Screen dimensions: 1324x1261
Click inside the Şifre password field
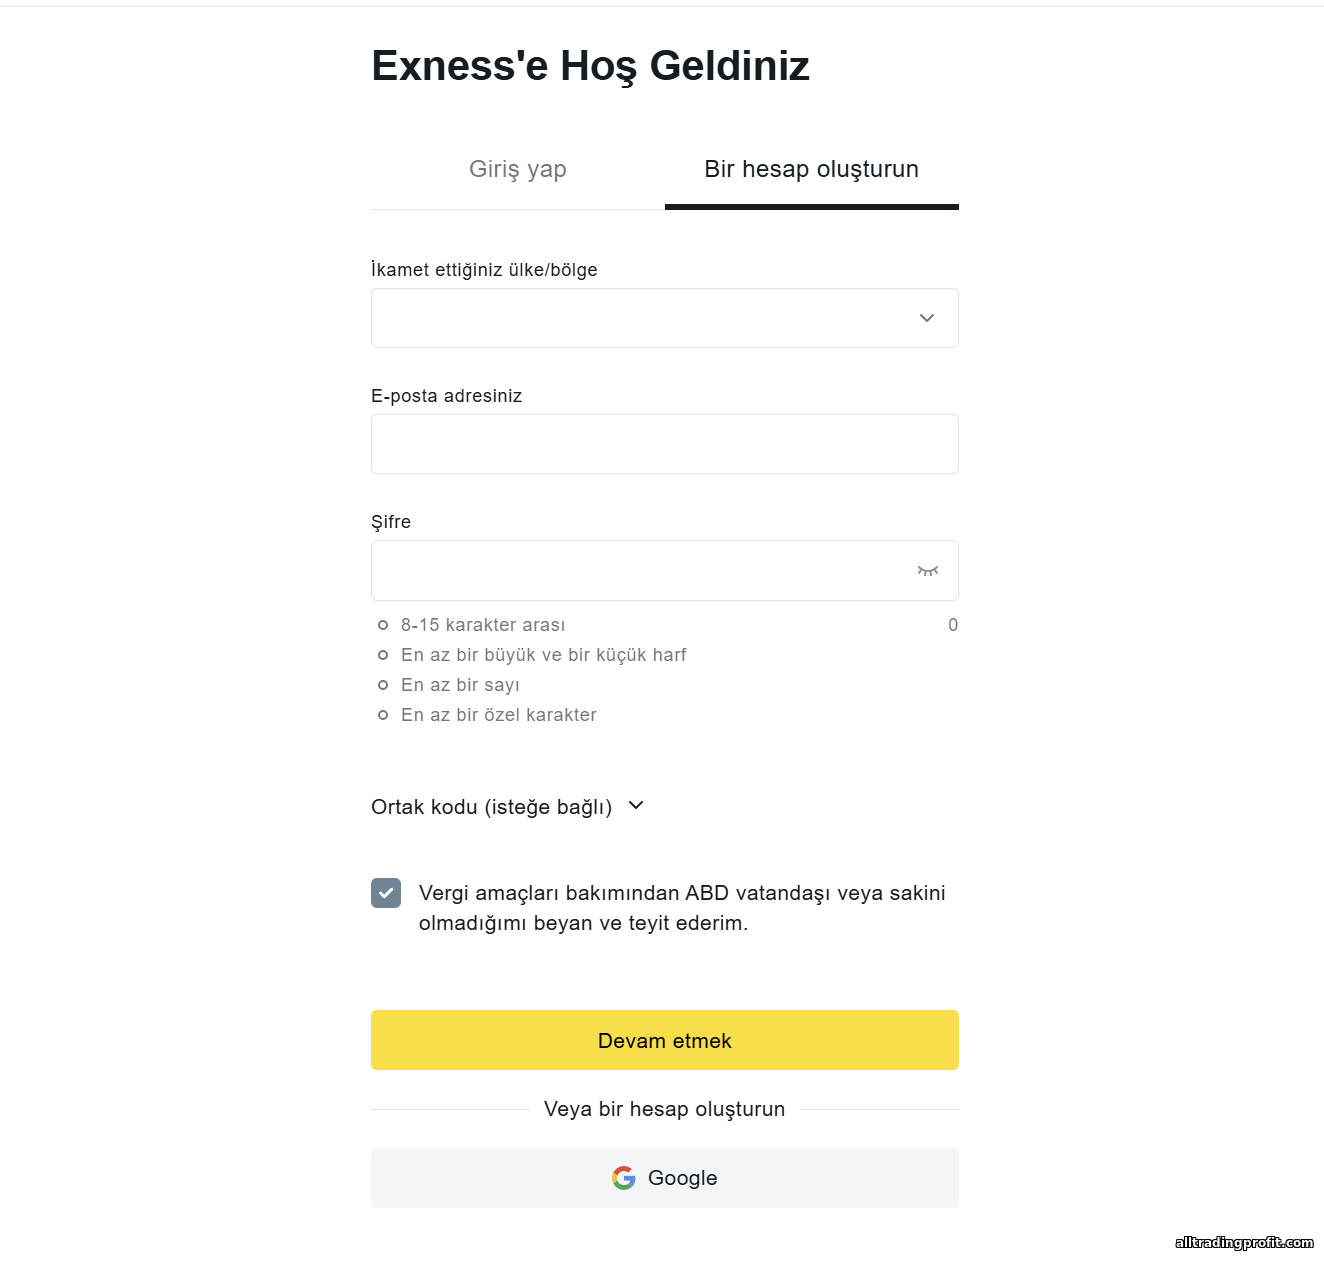pyautogui.click(x=640, y=571)
